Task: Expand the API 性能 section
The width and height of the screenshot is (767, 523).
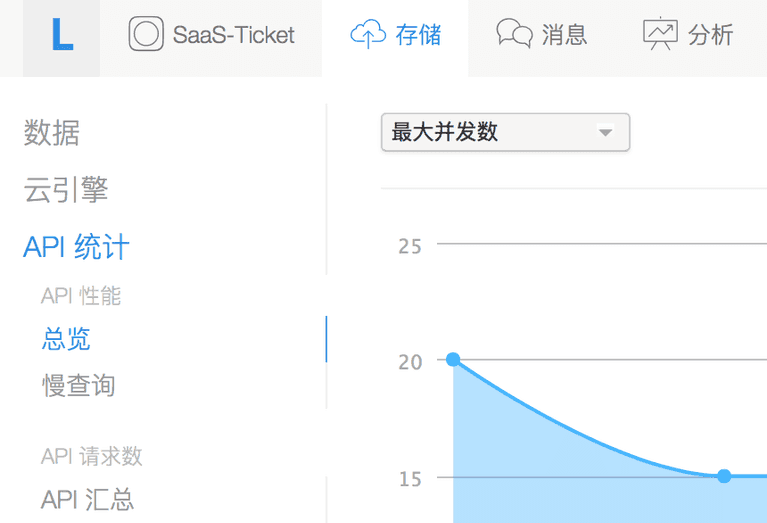Action: 81,295
